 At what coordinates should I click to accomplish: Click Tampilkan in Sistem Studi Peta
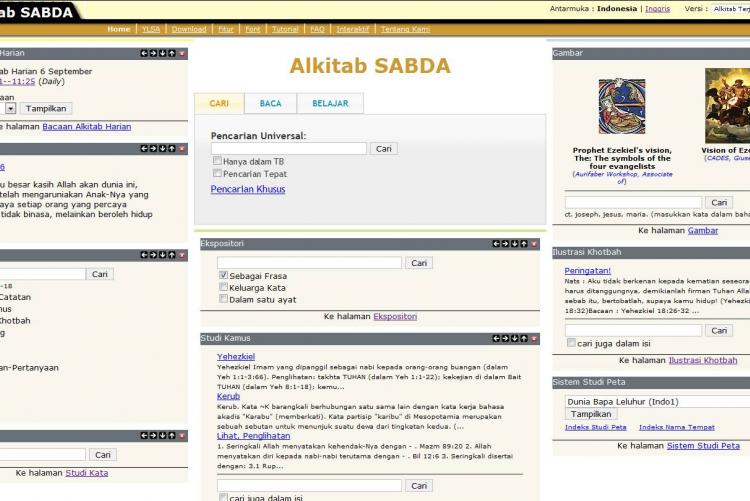point(591,414)
